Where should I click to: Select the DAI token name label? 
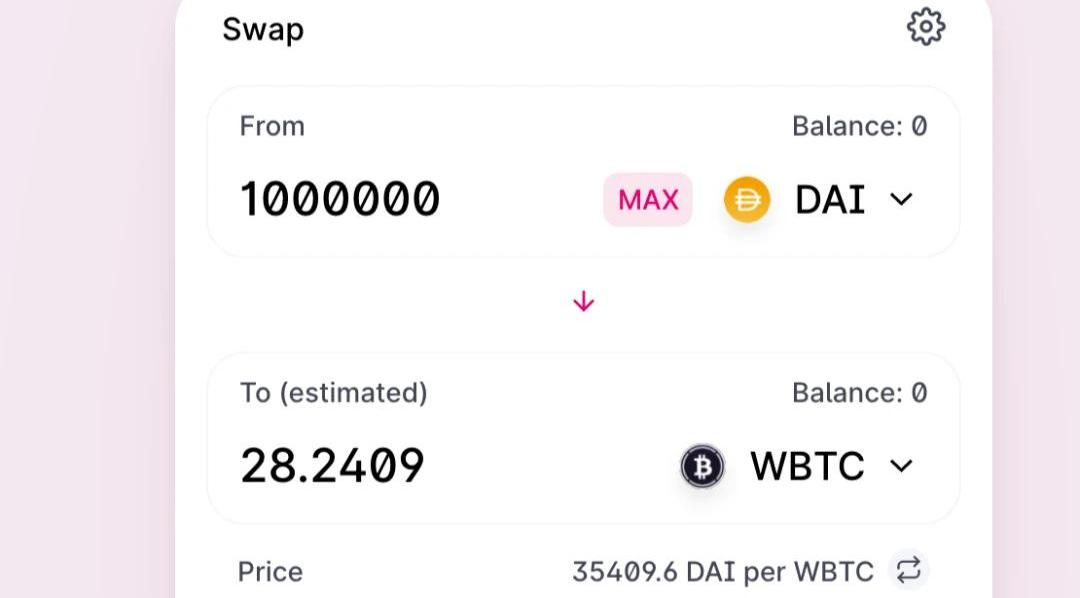tap(830, 199)
